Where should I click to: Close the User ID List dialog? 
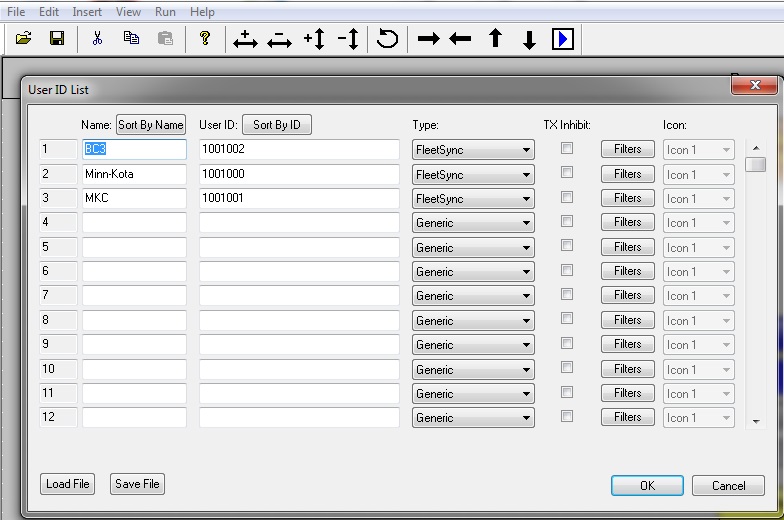coord(755,85)
